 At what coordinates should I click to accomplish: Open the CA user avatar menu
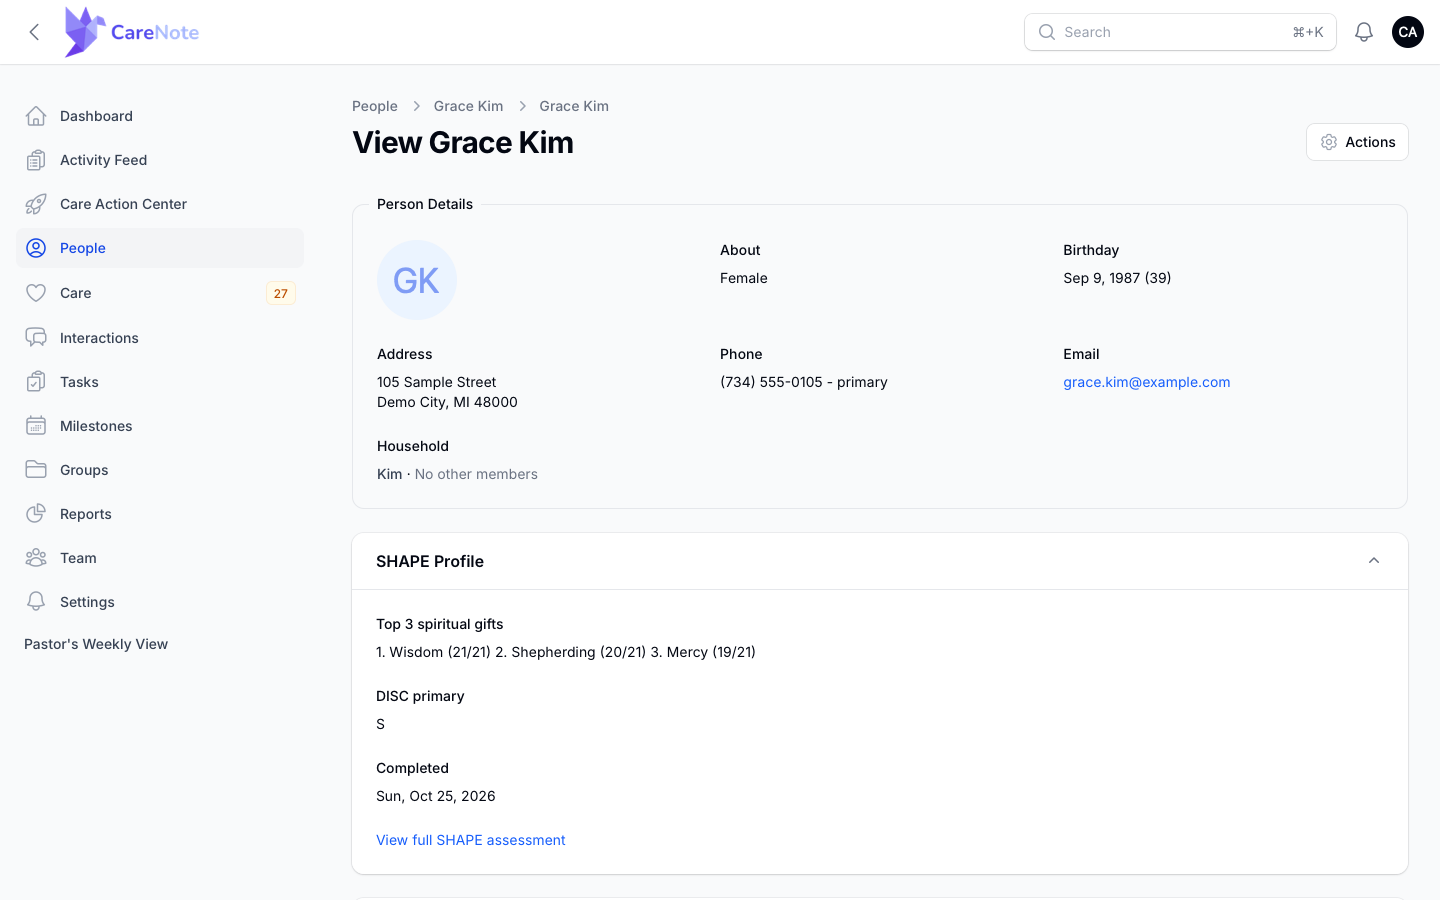click(1408, 32)
